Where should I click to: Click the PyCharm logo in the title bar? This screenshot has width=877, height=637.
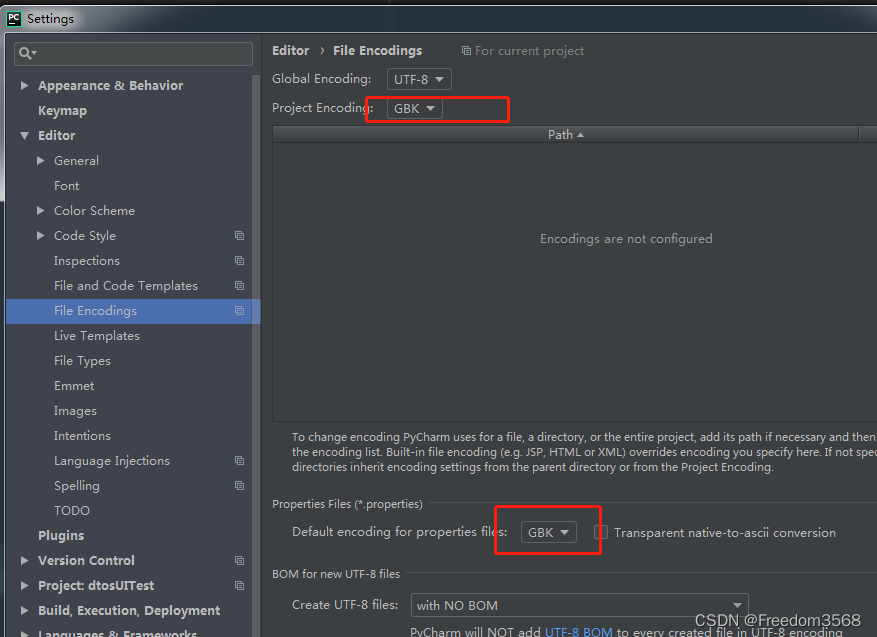pyautogui.click(x=13, y=17)
